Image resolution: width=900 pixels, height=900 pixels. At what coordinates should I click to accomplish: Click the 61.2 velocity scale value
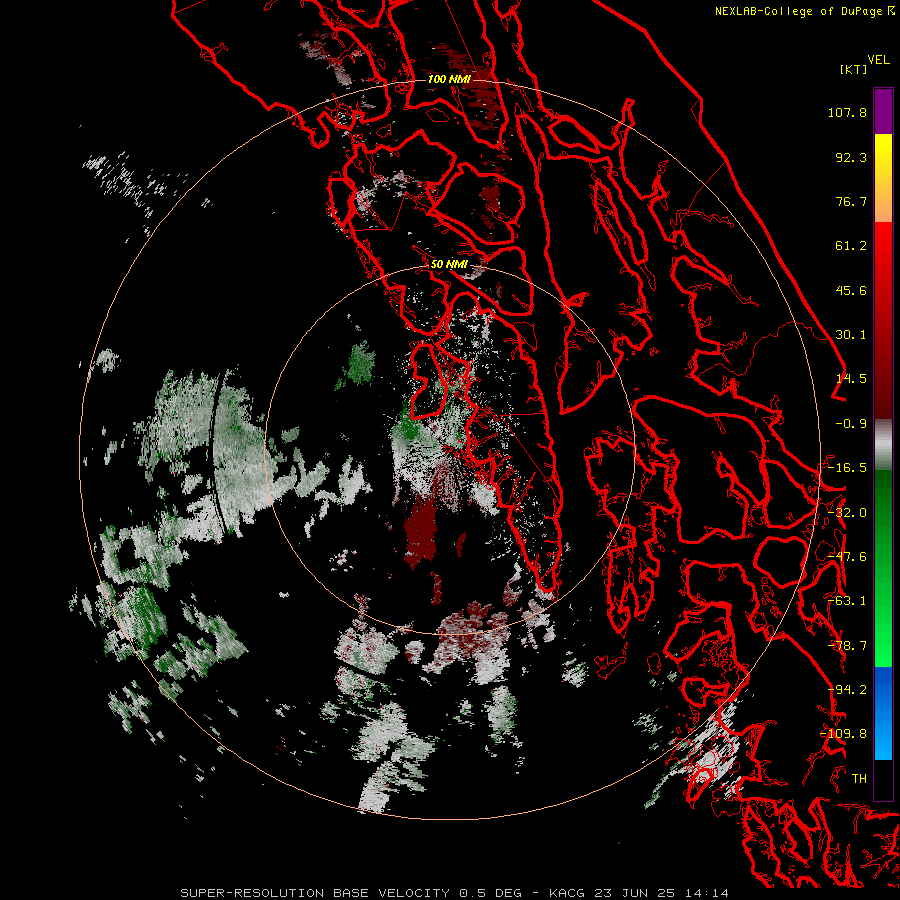851,246
